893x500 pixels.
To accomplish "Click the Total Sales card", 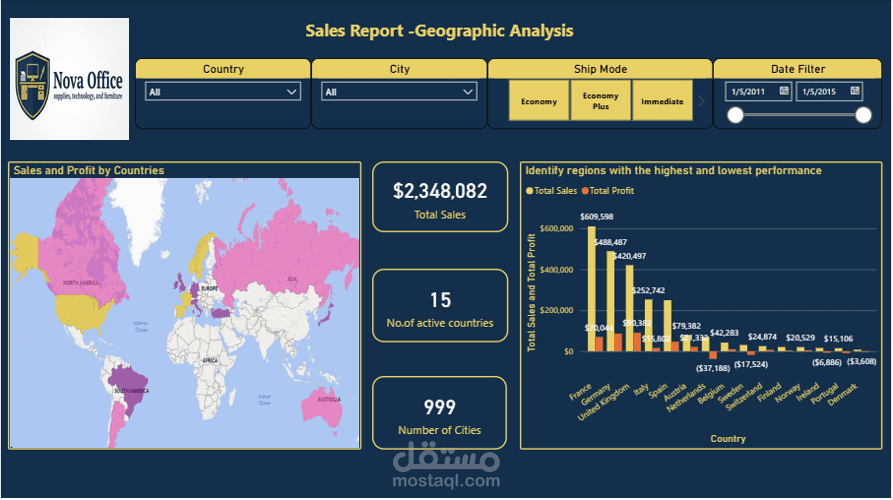I will click(440, 197).
